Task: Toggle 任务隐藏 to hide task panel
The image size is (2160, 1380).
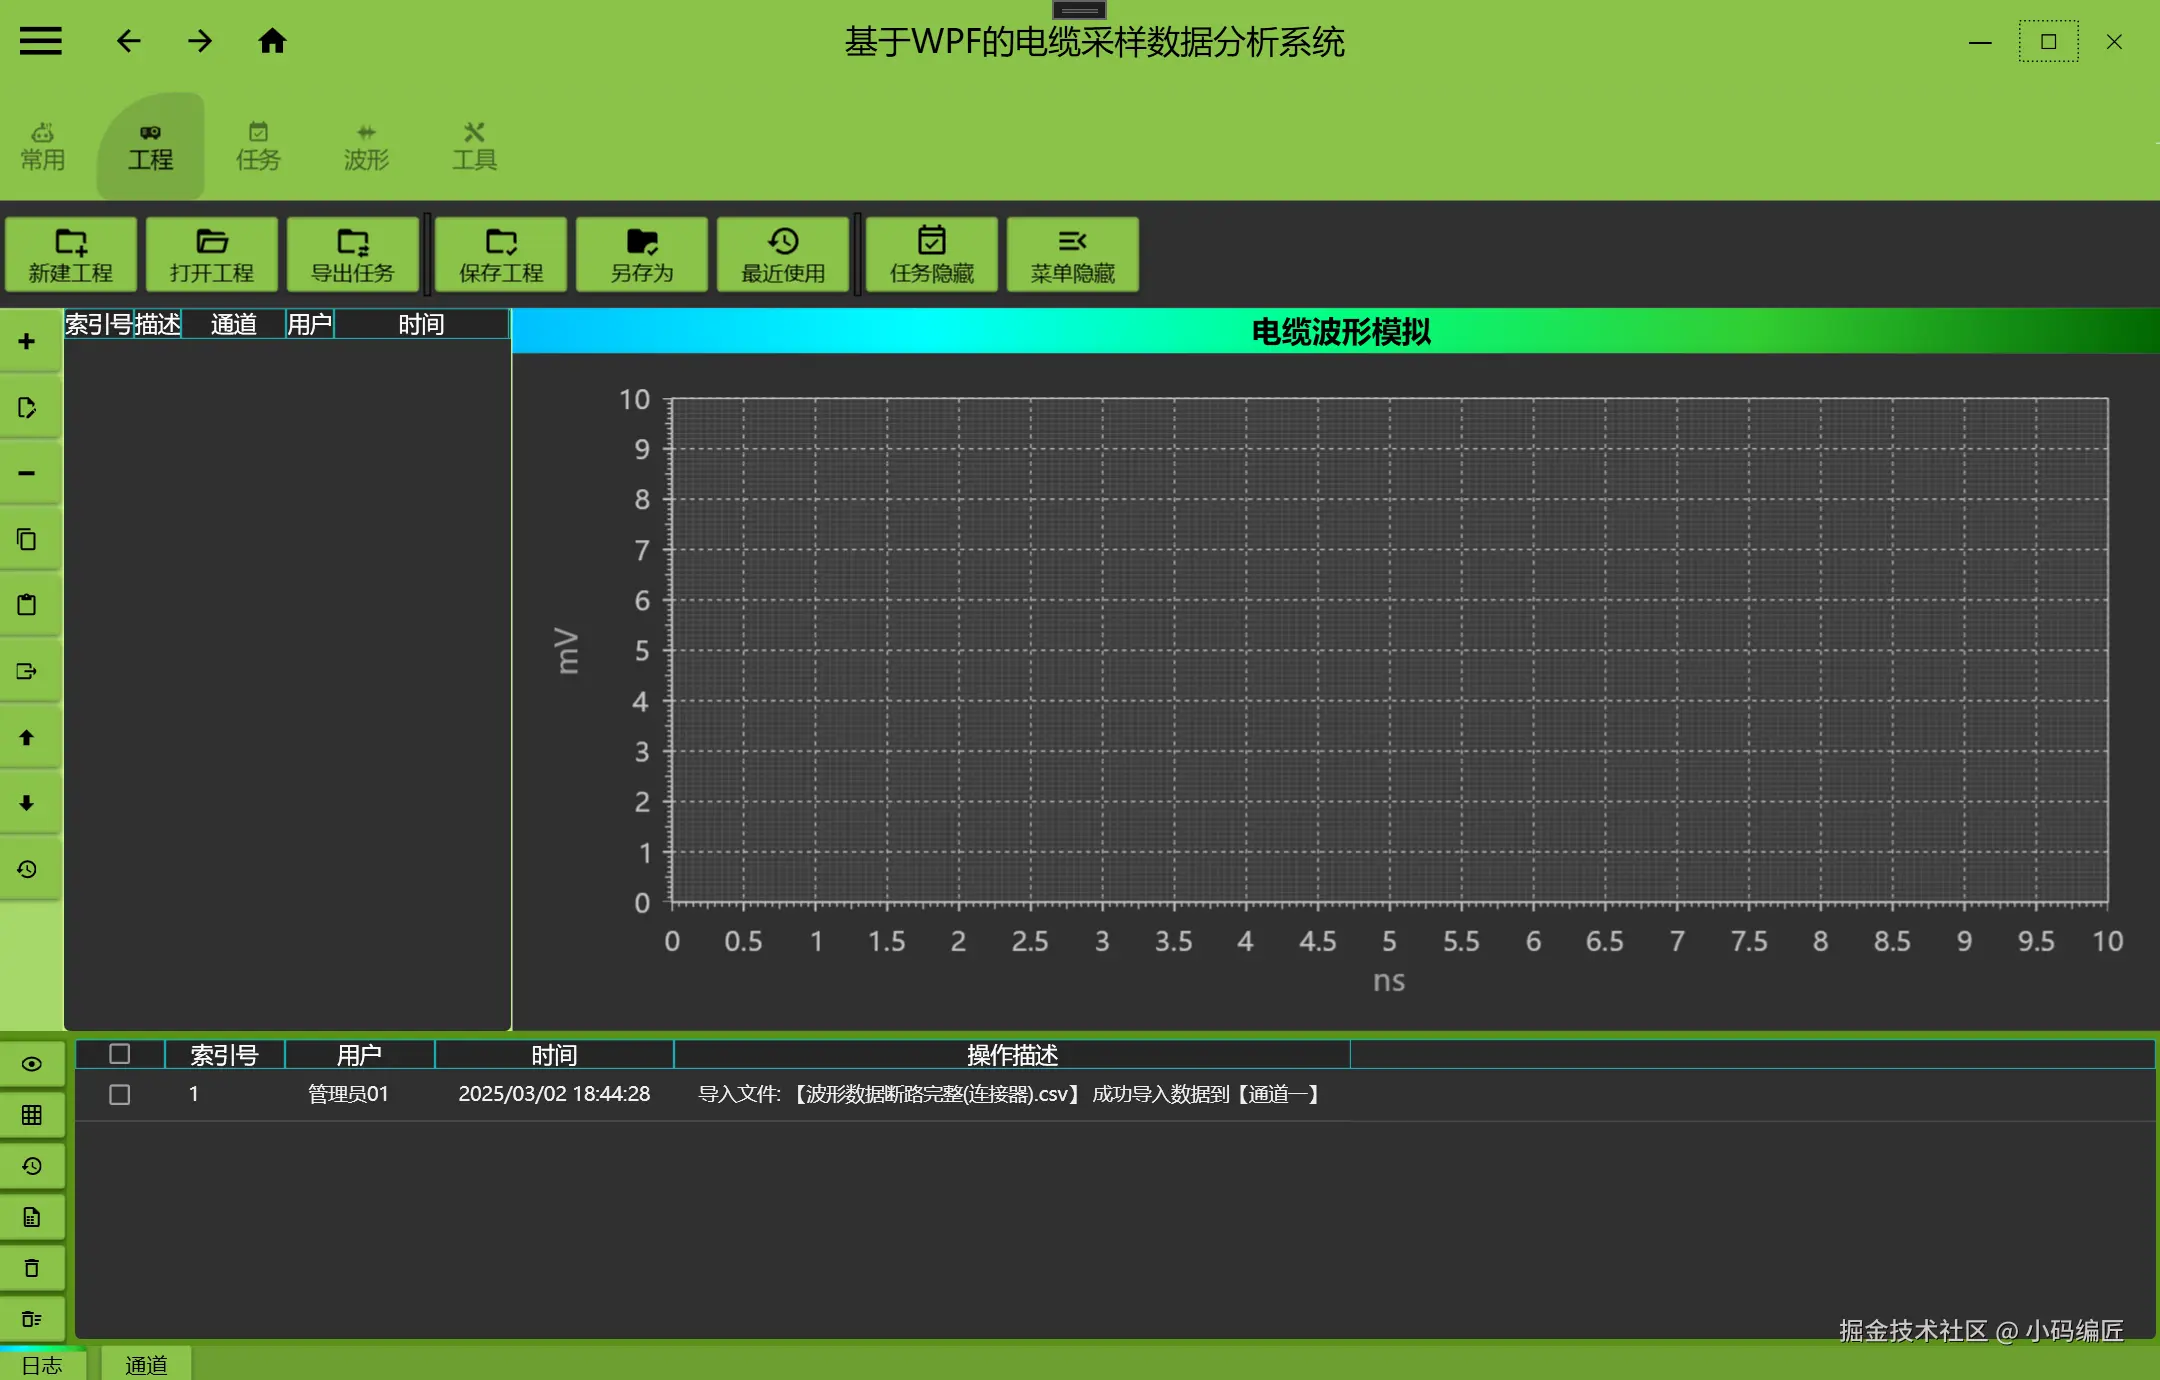Action: 932,254
